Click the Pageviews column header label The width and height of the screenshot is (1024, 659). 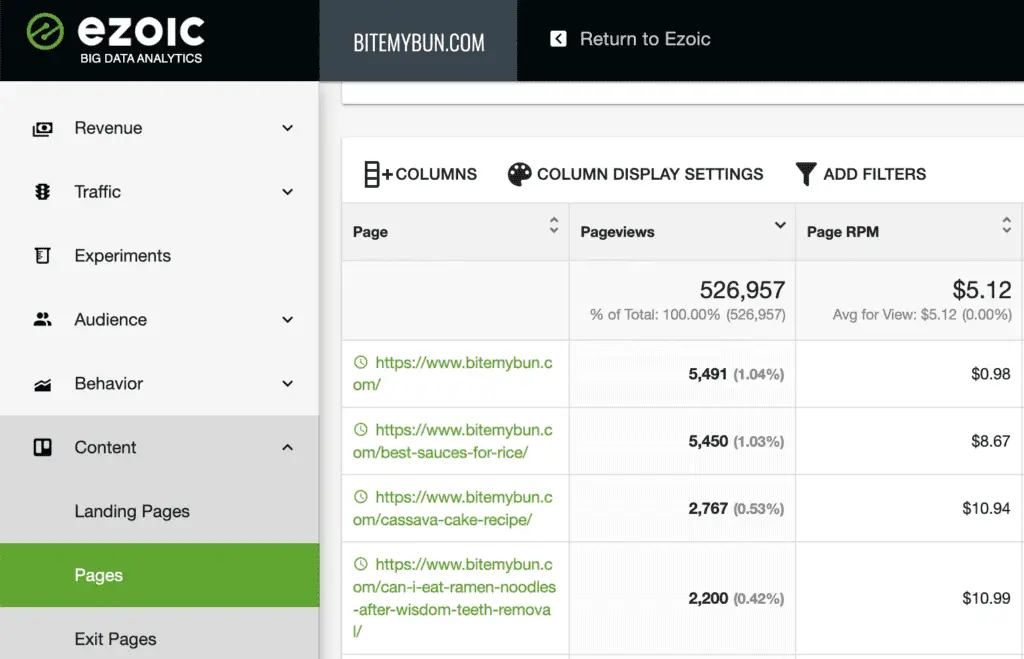point(617,232)
